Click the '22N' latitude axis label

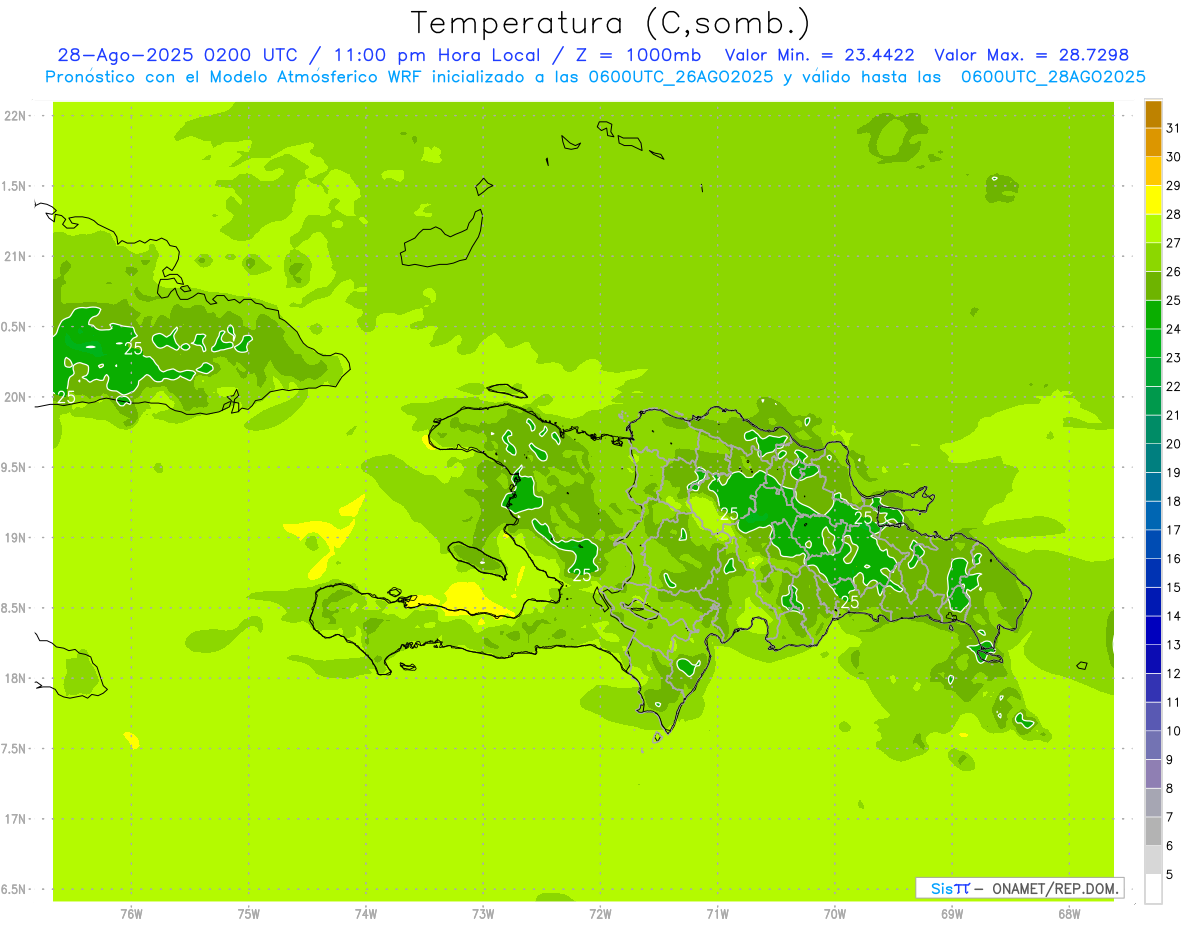(x=15, y=116)
